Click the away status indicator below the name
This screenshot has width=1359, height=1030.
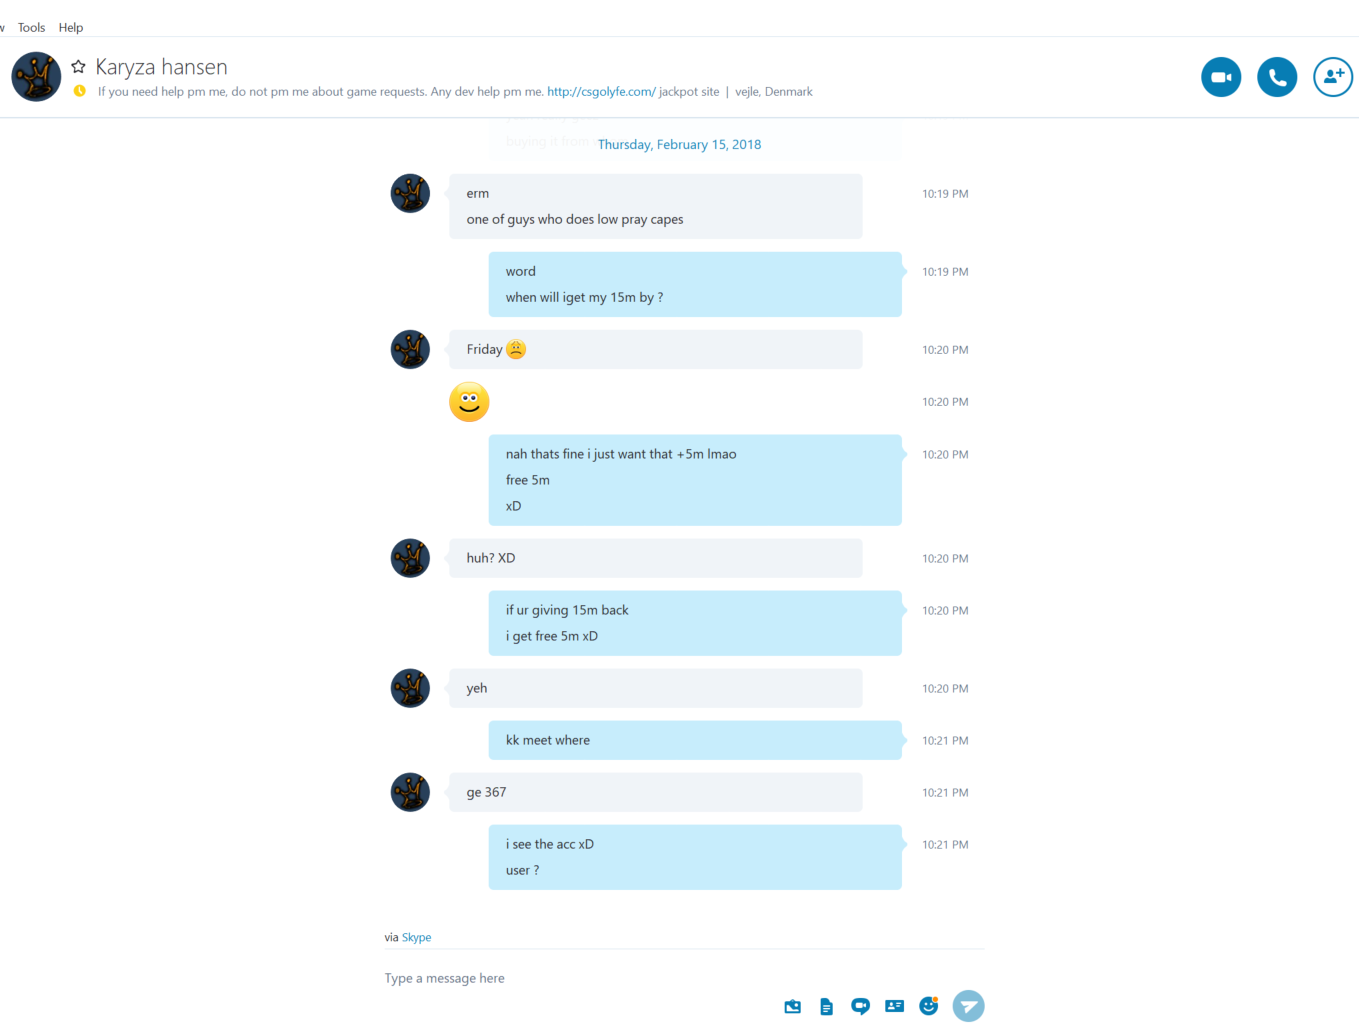click(80, 91)
